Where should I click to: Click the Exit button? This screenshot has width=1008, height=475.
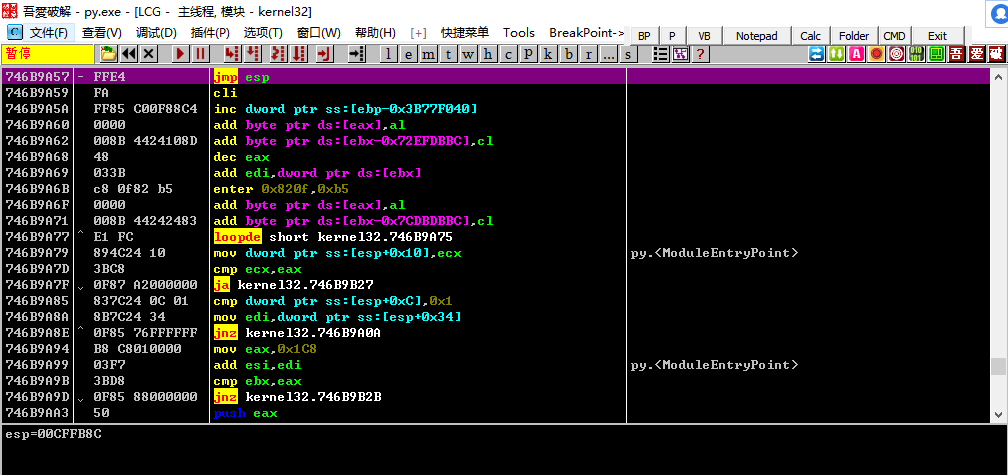[937, 36]
